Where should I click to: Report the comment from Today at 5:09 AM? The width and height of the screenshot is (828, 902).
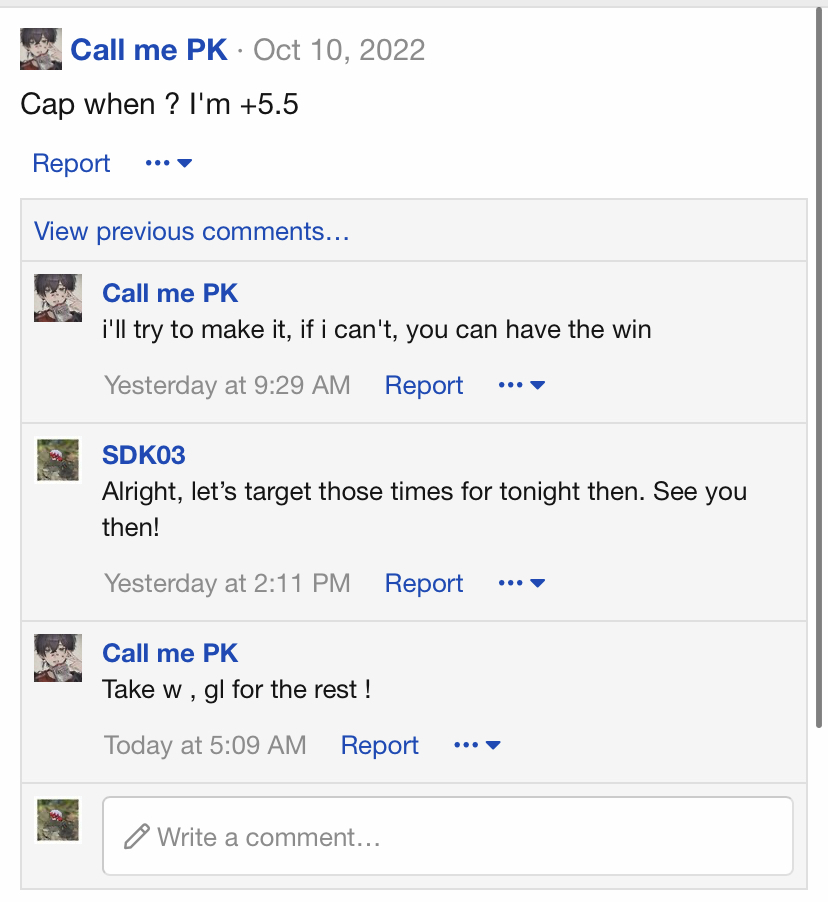379,746
